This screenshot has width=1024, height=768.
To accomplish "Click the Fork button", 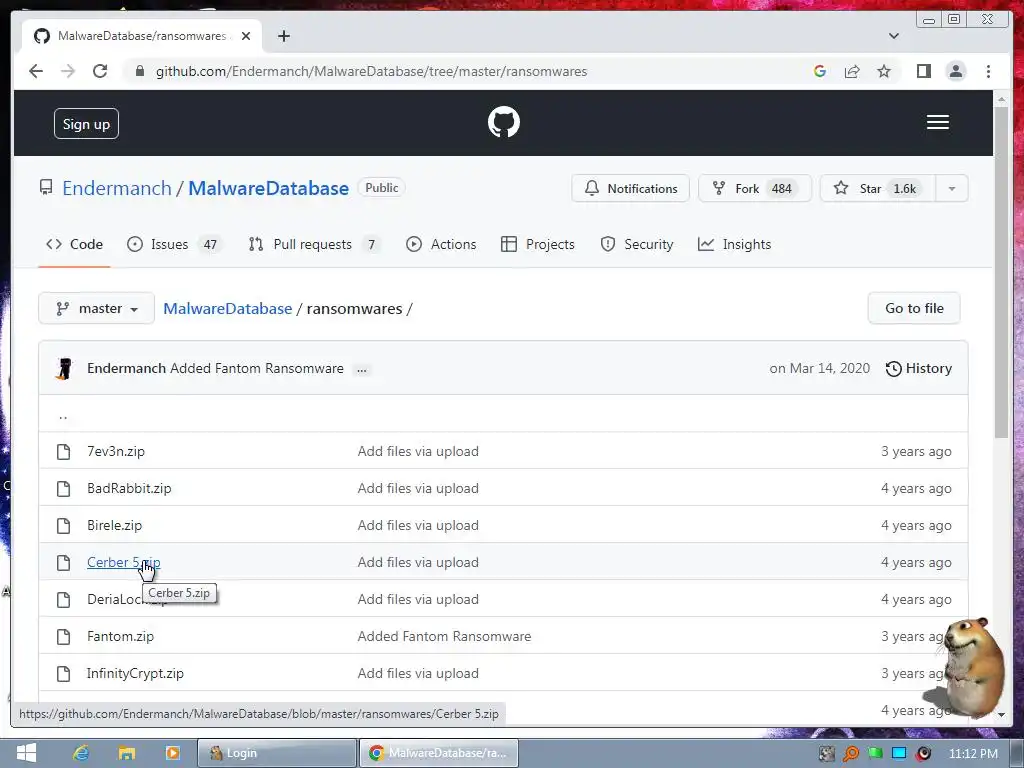I will pyautogui.click(x=754, y=188).
